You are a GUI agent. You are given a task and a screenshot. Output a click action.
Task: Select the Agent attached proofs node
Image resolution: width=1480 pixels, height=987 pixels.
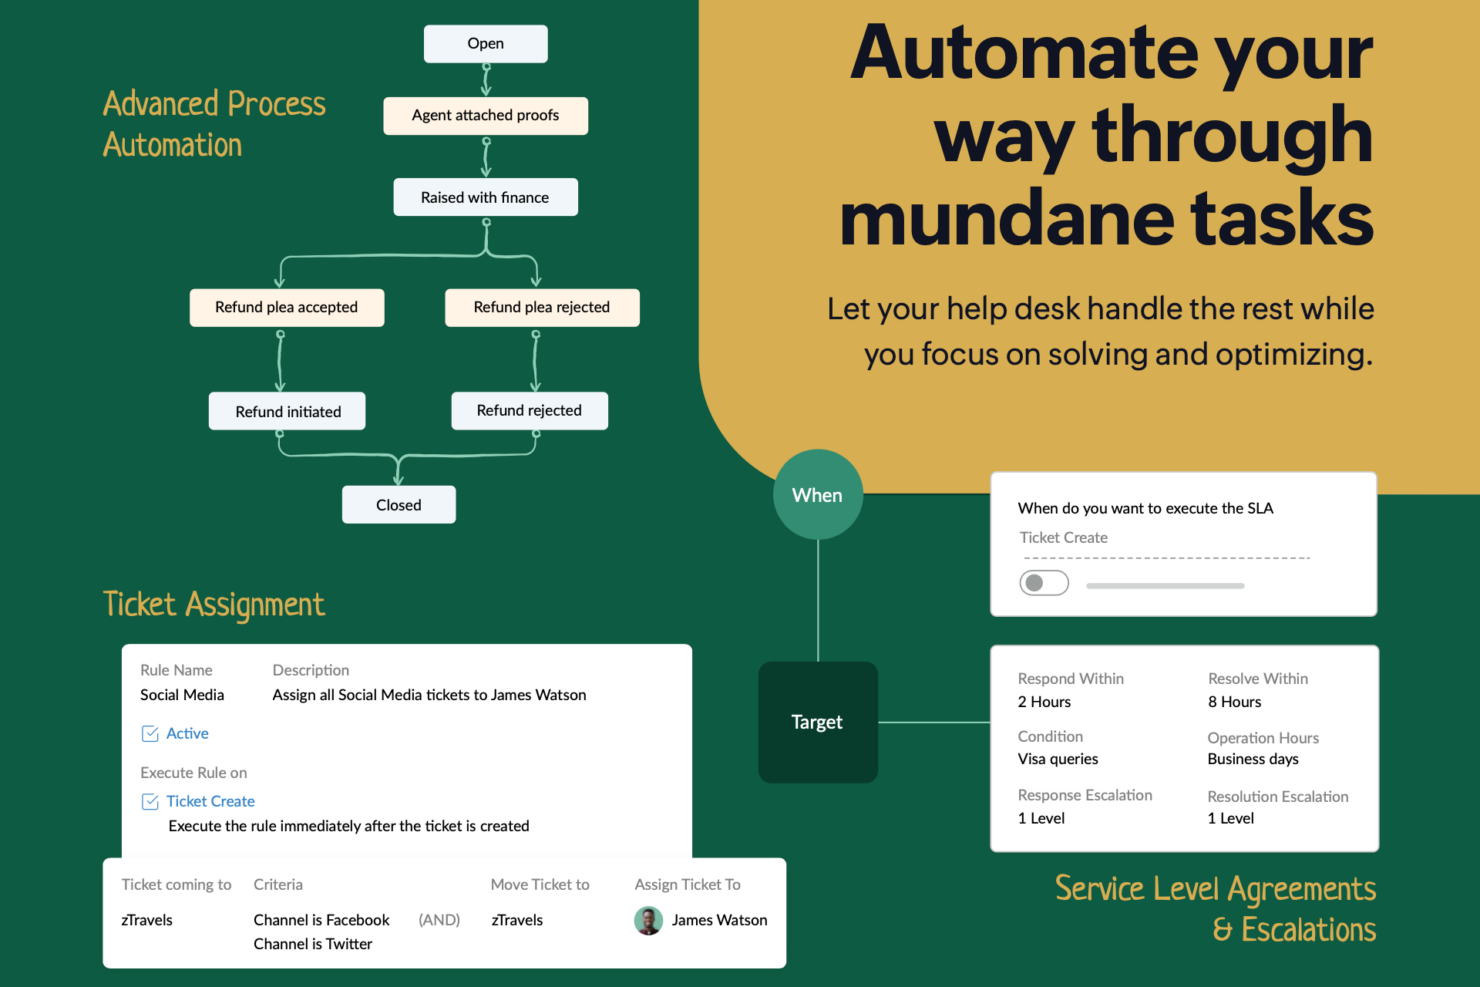coord(485,116)
